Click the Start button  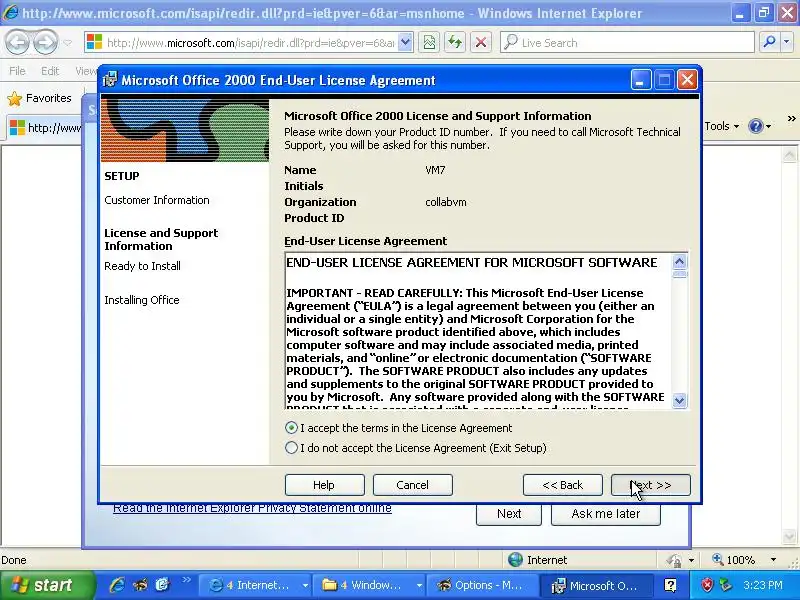(x=47, y=585)
